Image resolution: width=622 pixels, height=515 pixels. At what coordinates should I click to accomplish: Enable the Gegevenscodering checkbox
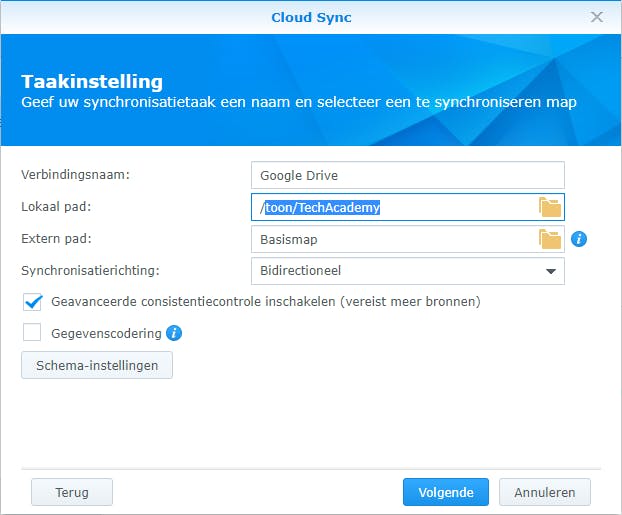click(x=33, y=333)
